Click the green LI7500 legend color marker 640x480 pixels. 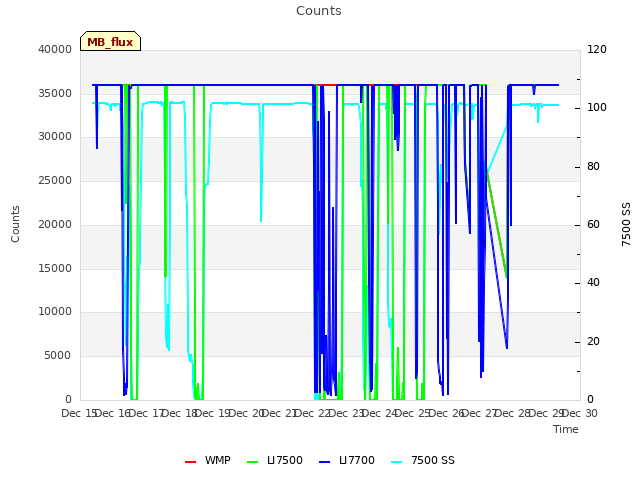coord(253,462)
